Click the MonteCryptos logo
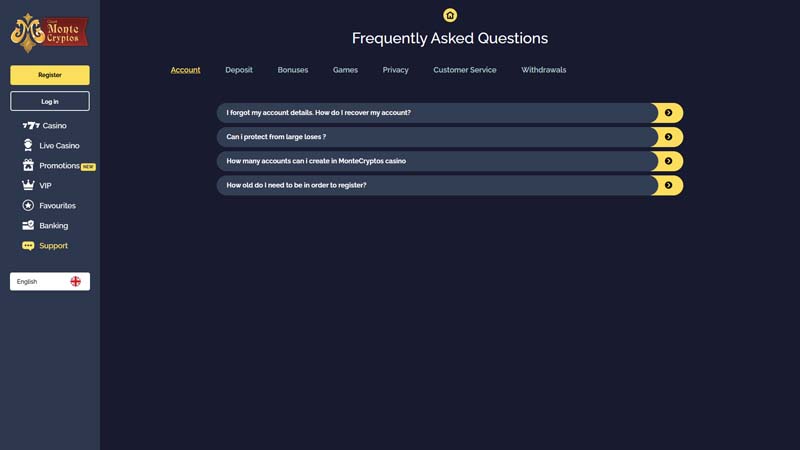 tap(49, 32)
